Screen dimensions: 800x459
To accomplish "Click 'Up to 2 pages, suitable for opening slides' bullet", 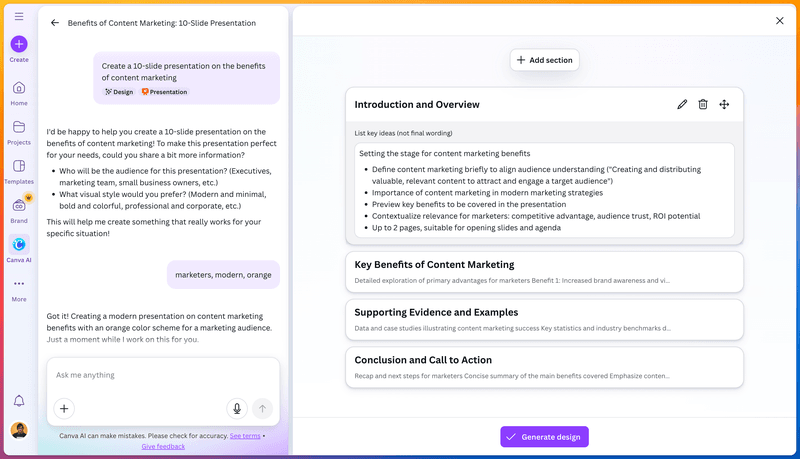I will coord(466,228).
